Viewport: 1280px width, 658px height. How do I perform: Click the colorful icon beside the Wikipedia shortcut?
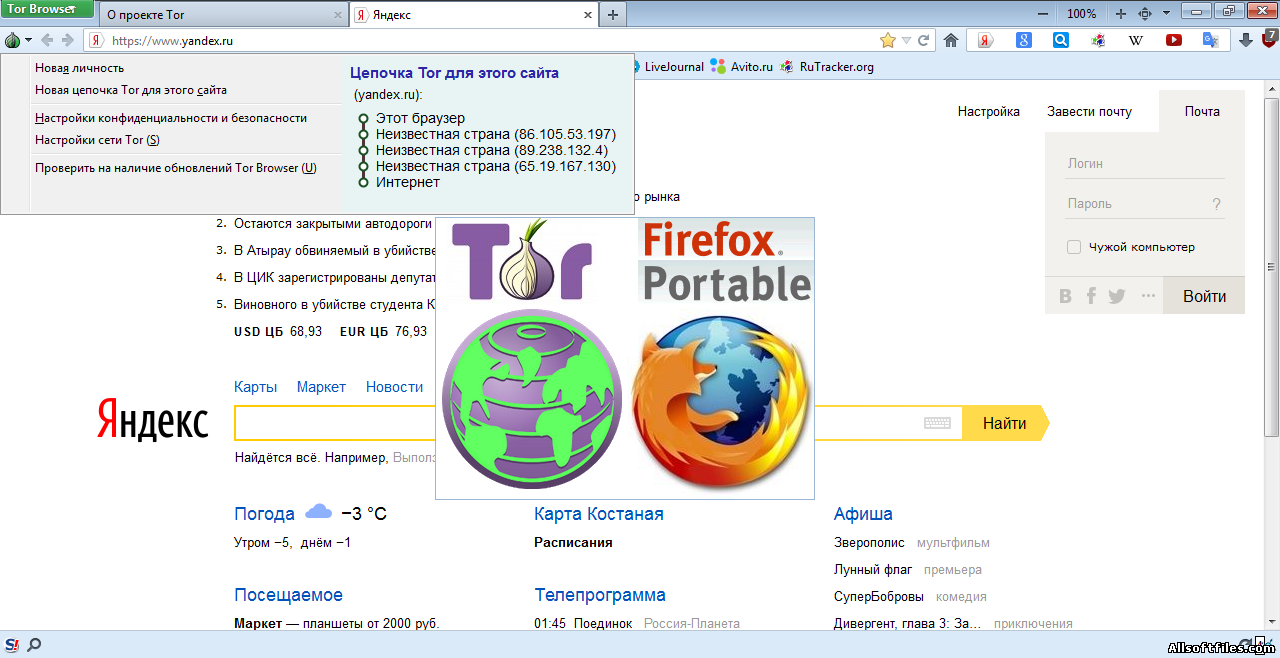[x=1098, y=40]
